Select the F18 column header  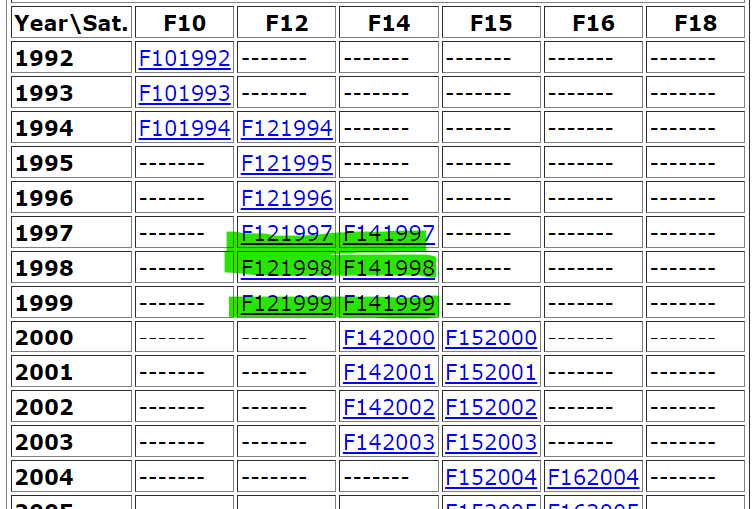(x=695, y=22)
